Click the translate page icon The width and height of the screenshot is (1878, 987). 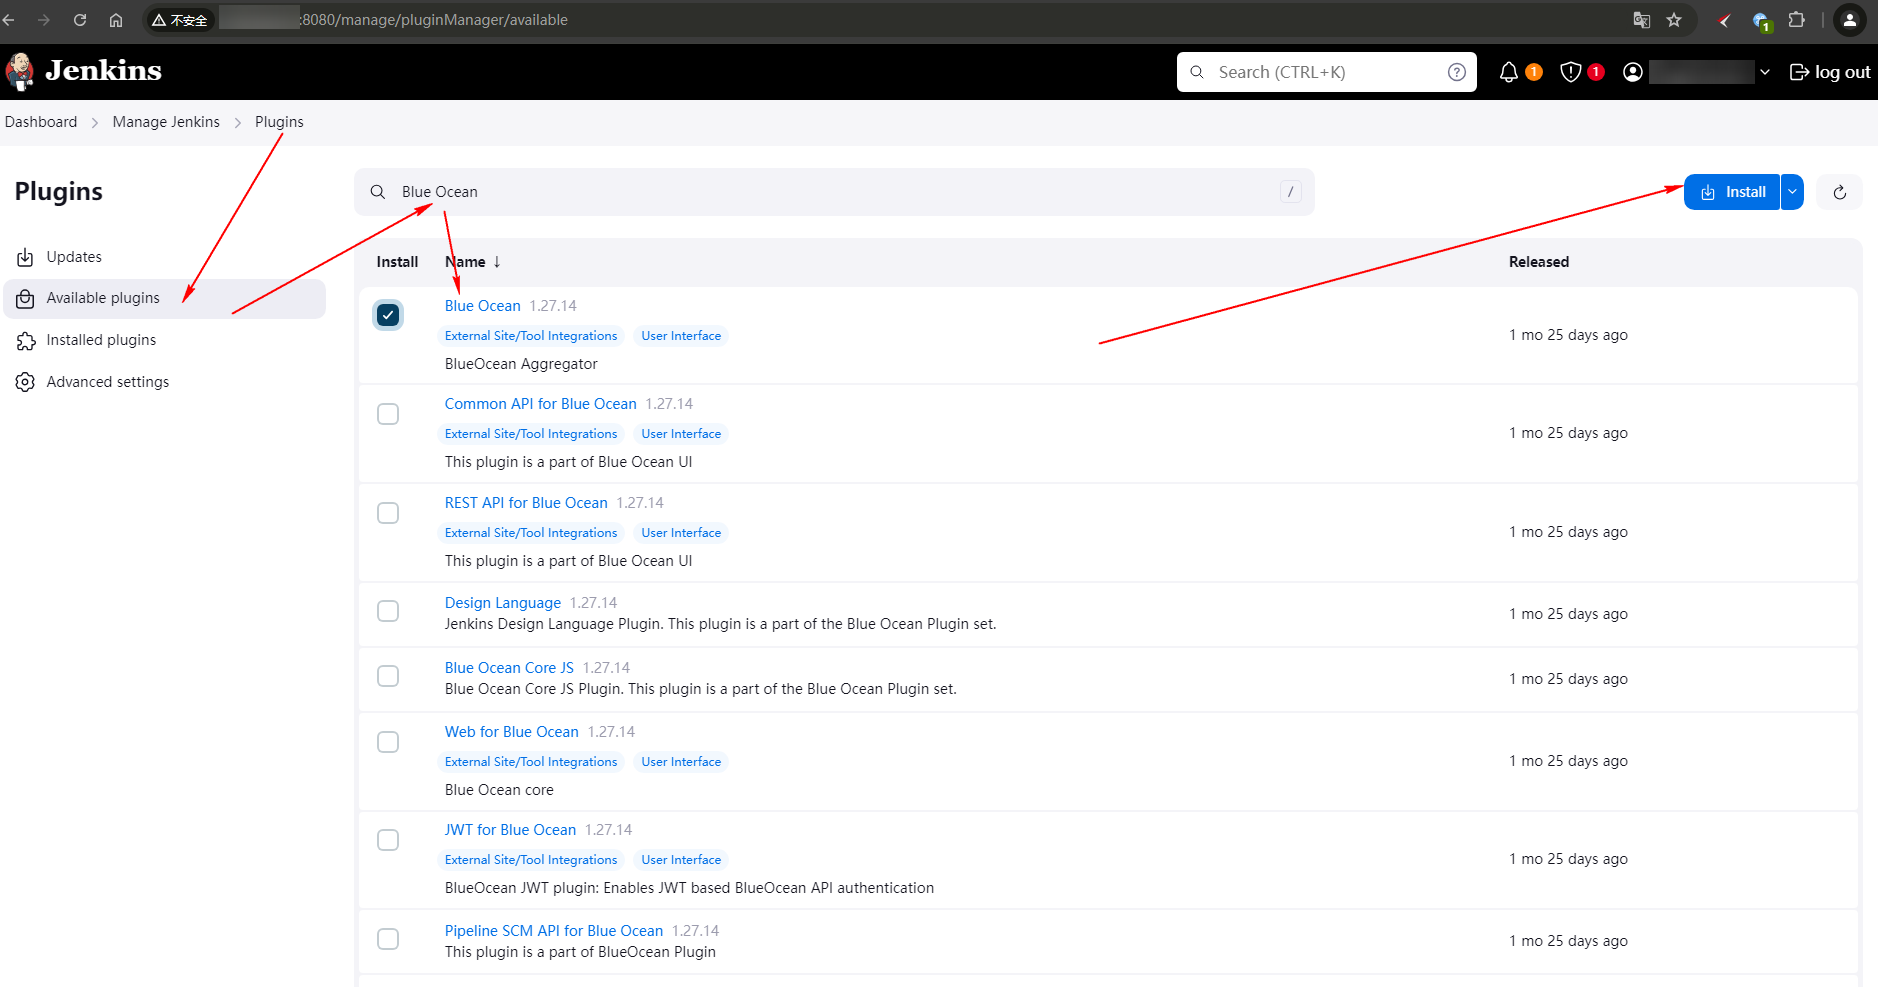coord(1641,20)
